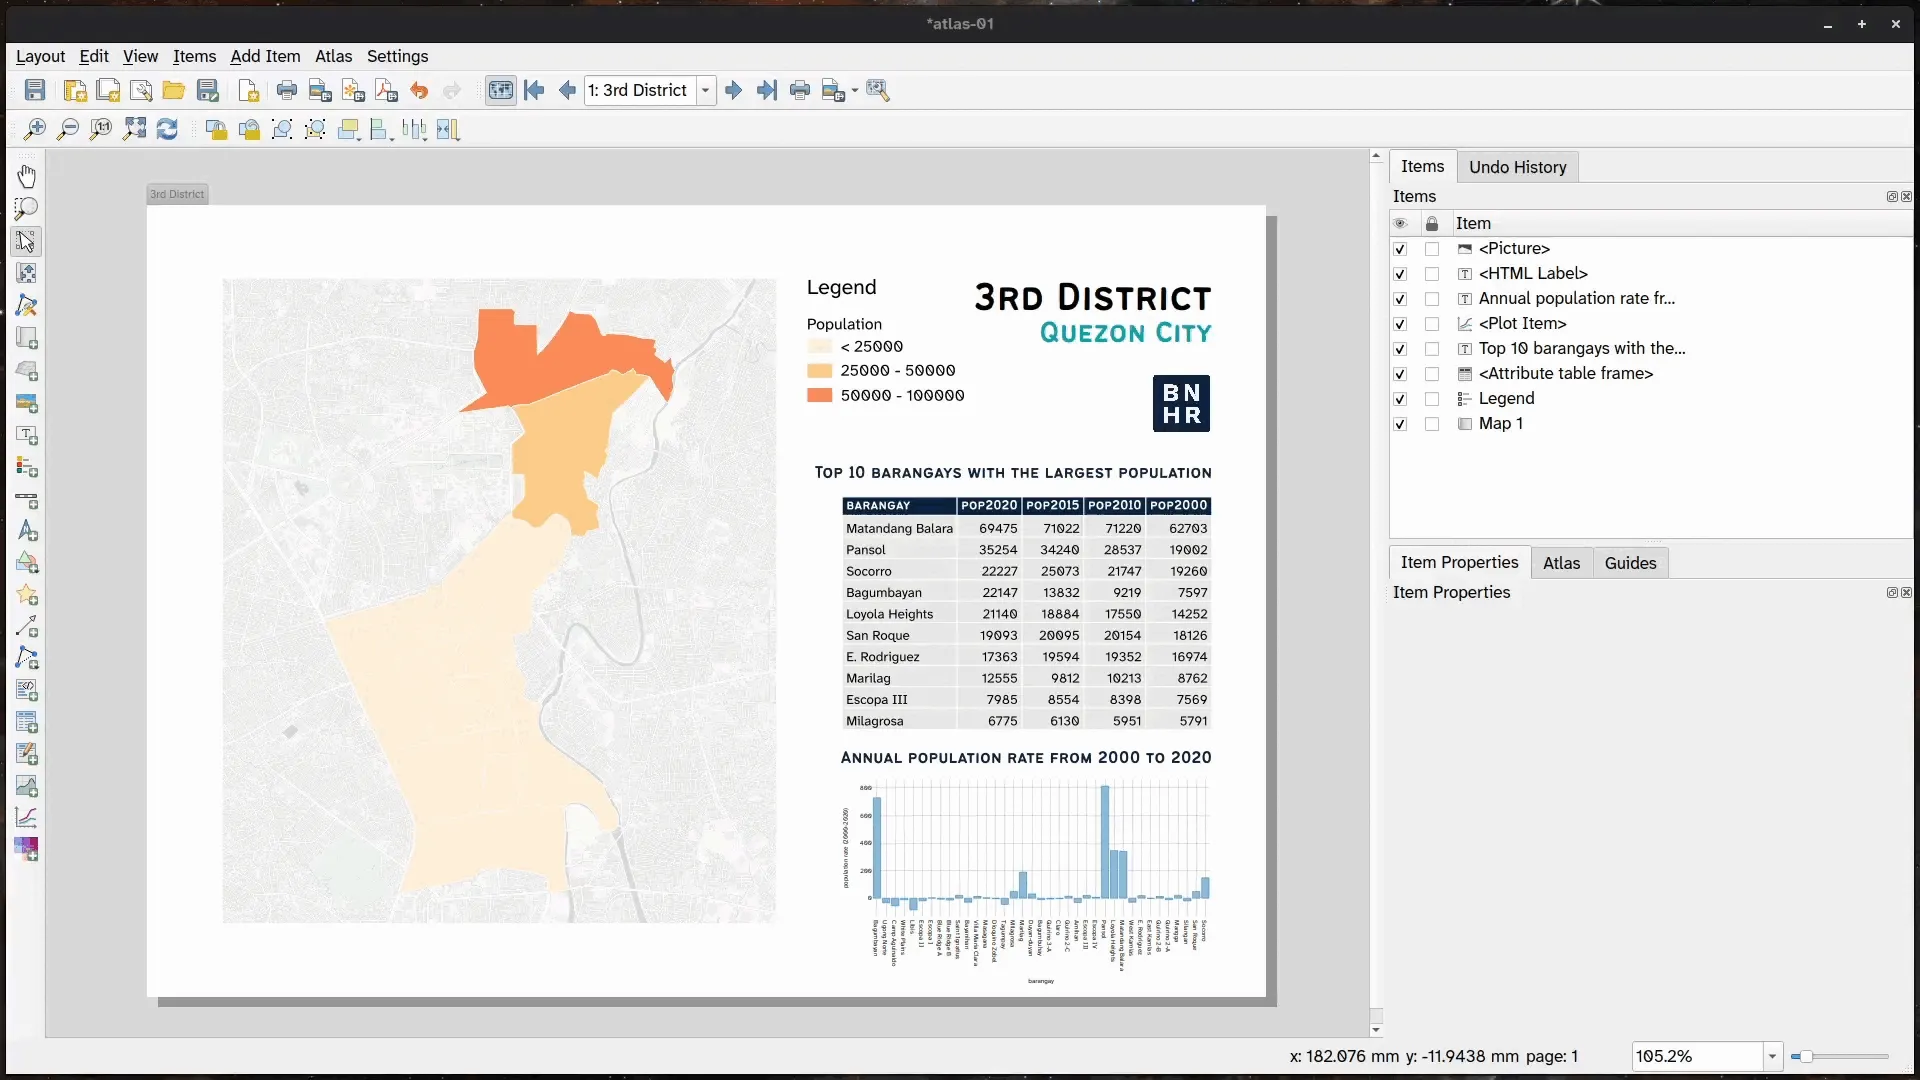This screenshot has height=1080, width=1920.
Task: Select the Add Legend tool
Action: coord(26,468)
